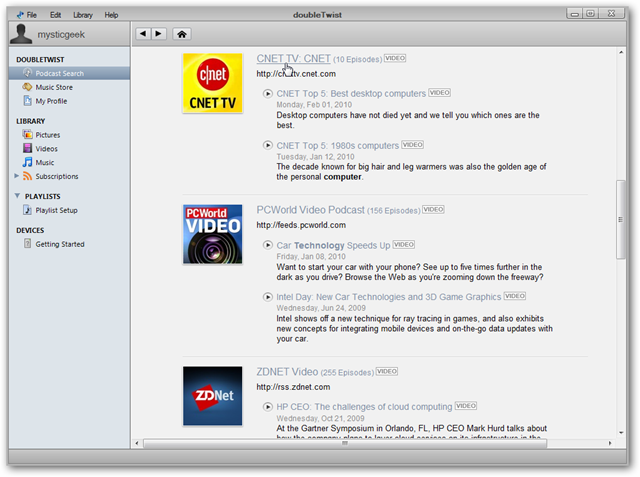Click the VIDEO badge next to HP CEO episode
This screenshot has height=477, width=640.
click(466, 406)
